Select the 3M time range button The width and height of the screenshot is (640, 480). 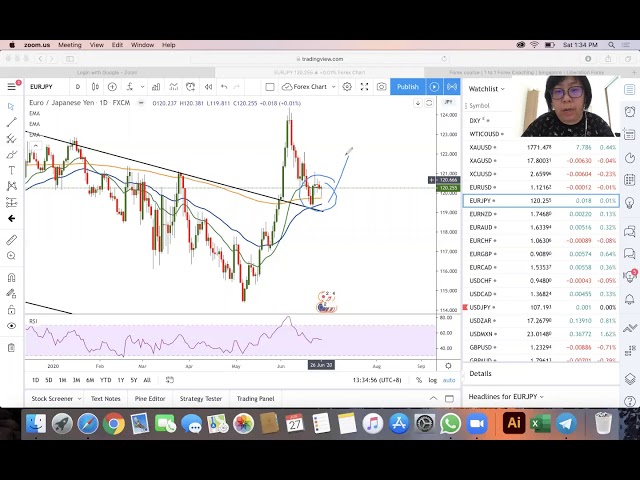pos(76,380)
